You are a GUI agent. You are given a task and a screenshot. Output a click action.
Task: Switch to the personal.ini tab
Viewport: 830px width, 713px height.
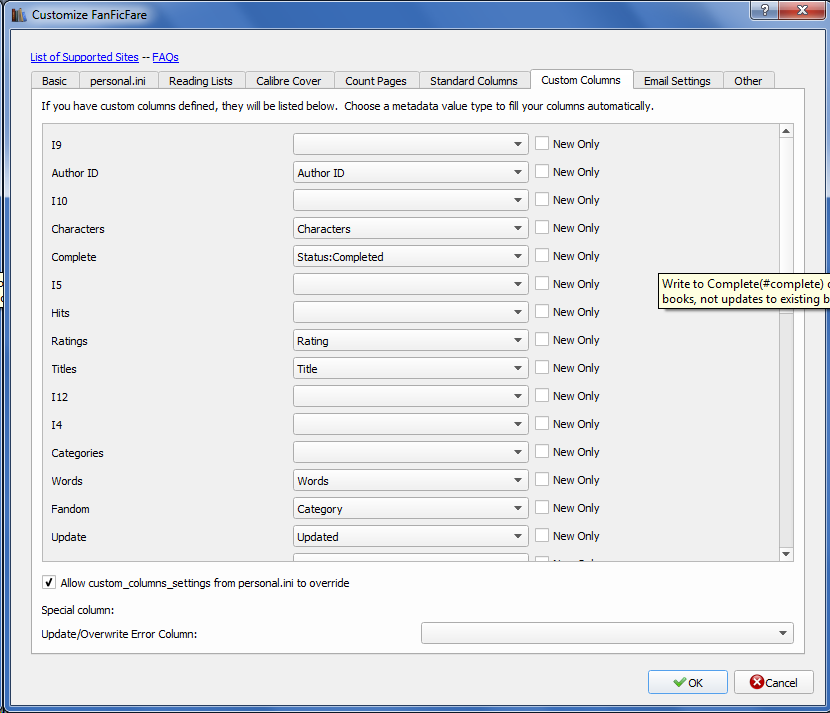[x=118, y=81]
